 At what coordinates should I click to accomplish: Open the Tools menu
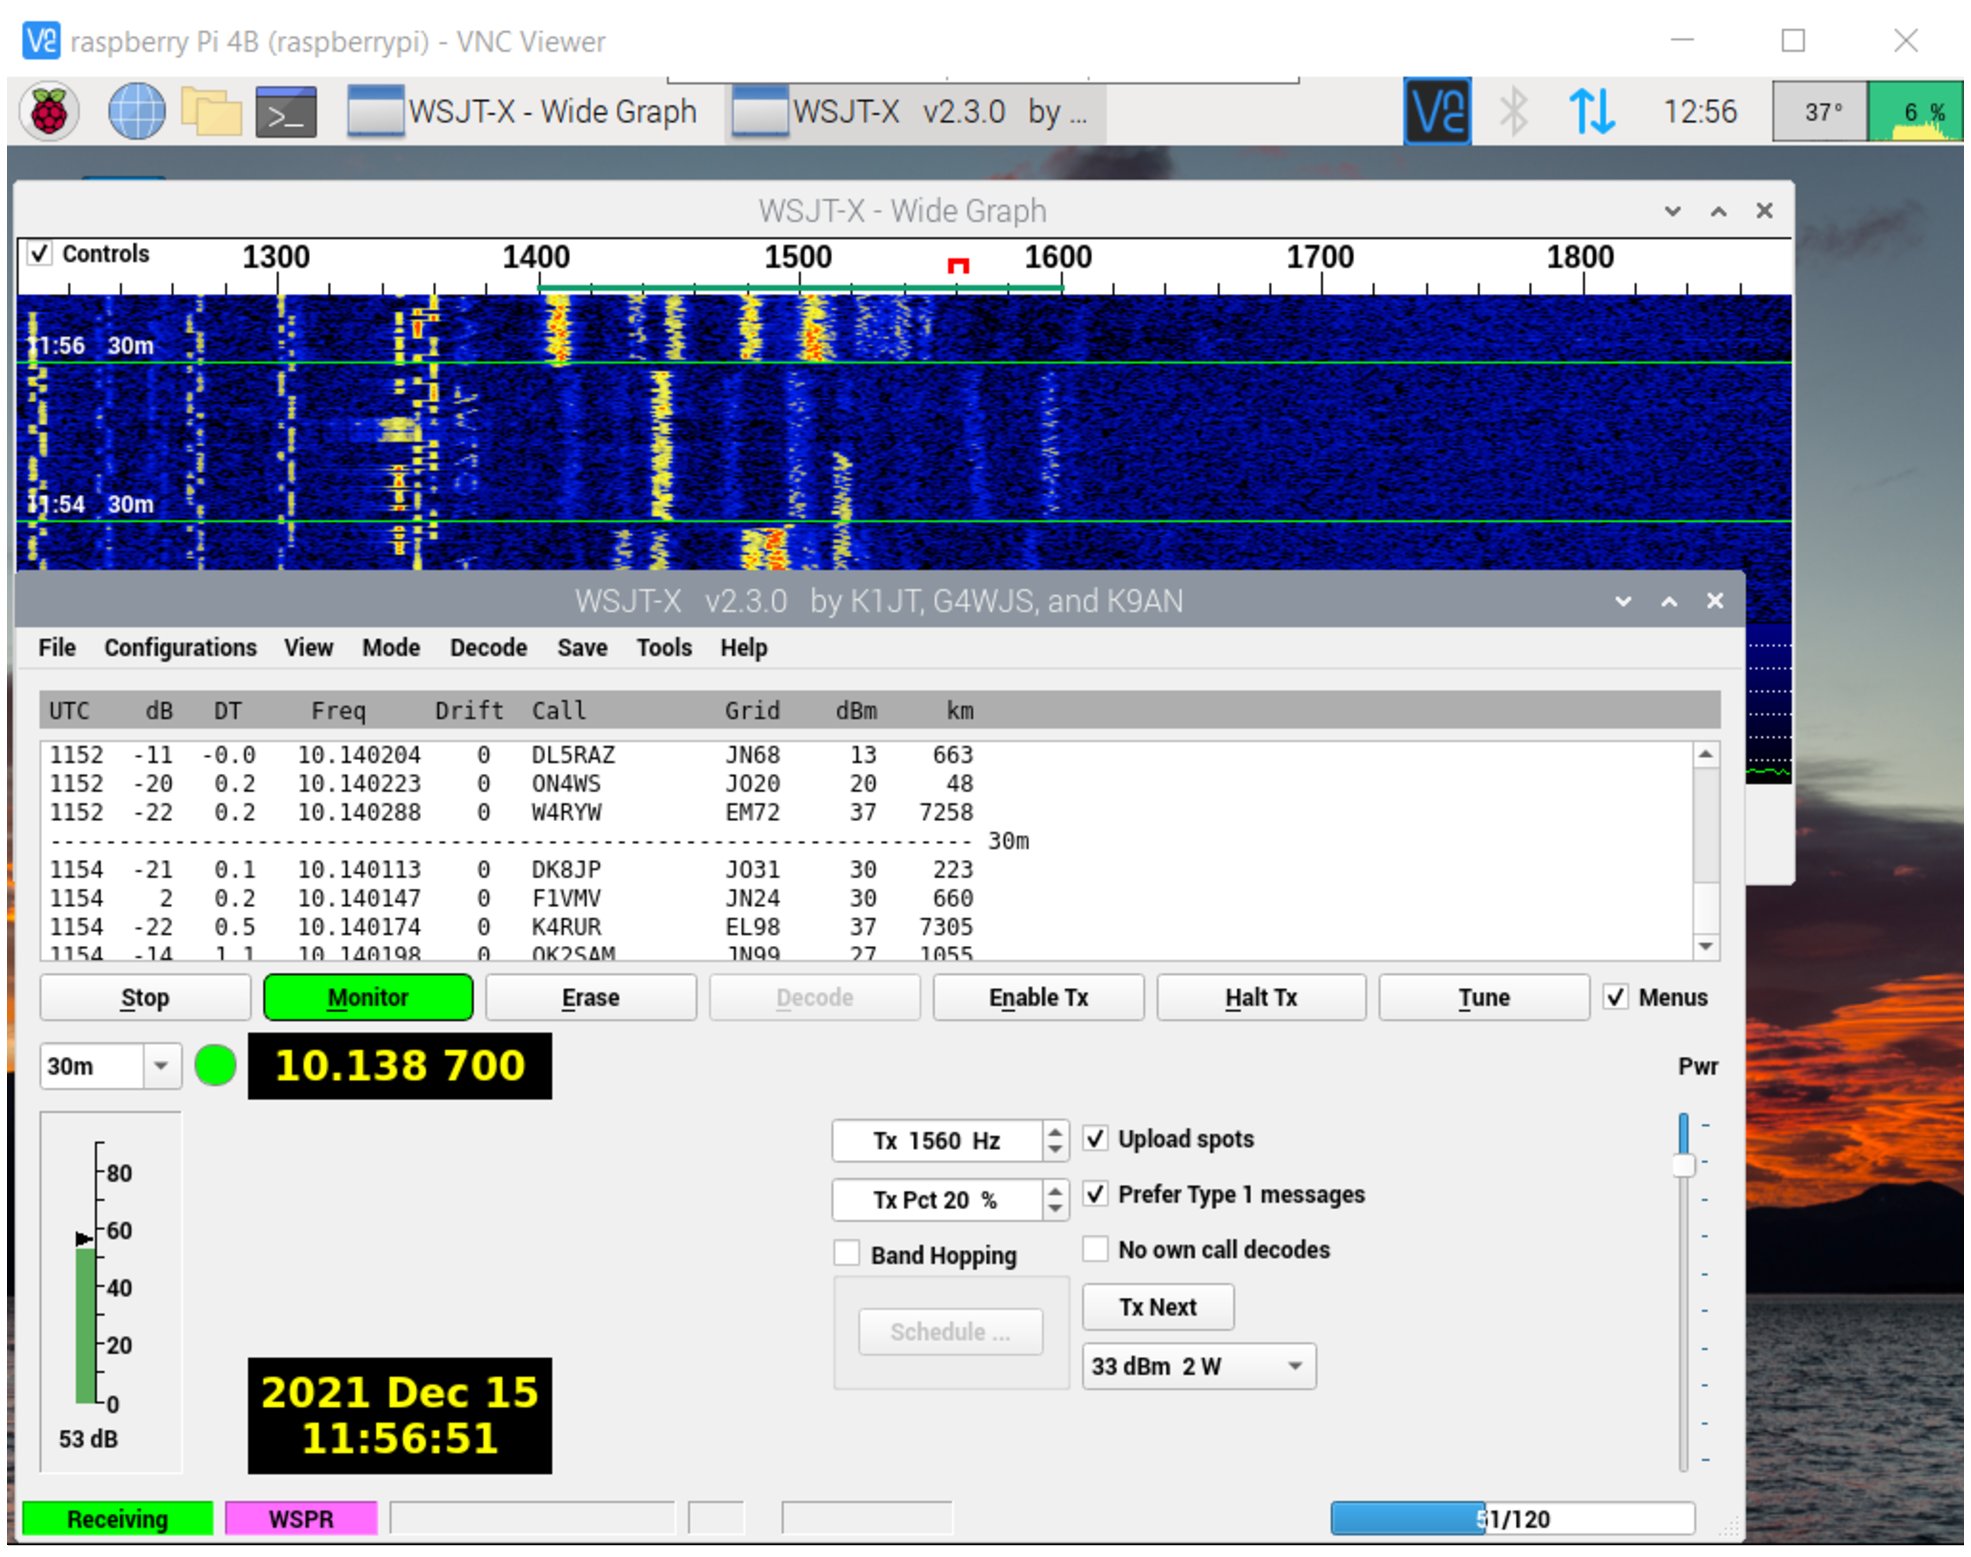(664, 648)
